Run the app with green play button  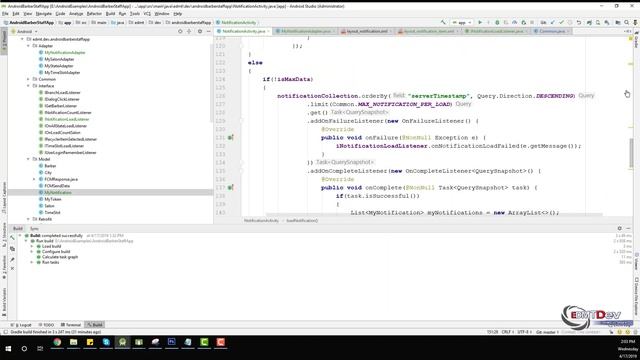(x=480, y=22)
